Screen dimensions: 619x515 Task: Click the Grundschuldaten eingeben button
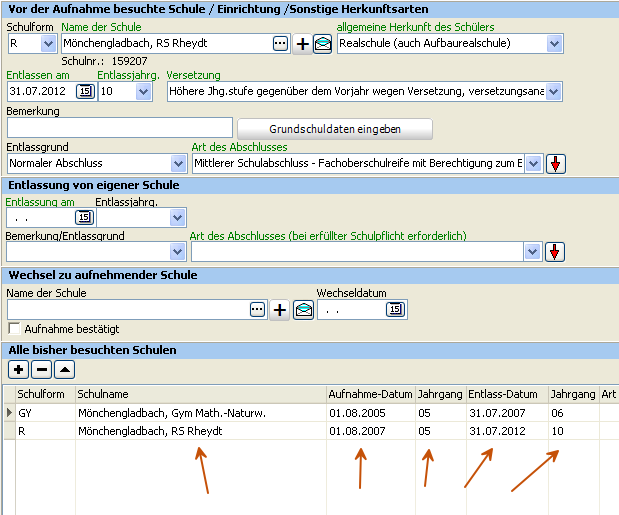(335, 129)
